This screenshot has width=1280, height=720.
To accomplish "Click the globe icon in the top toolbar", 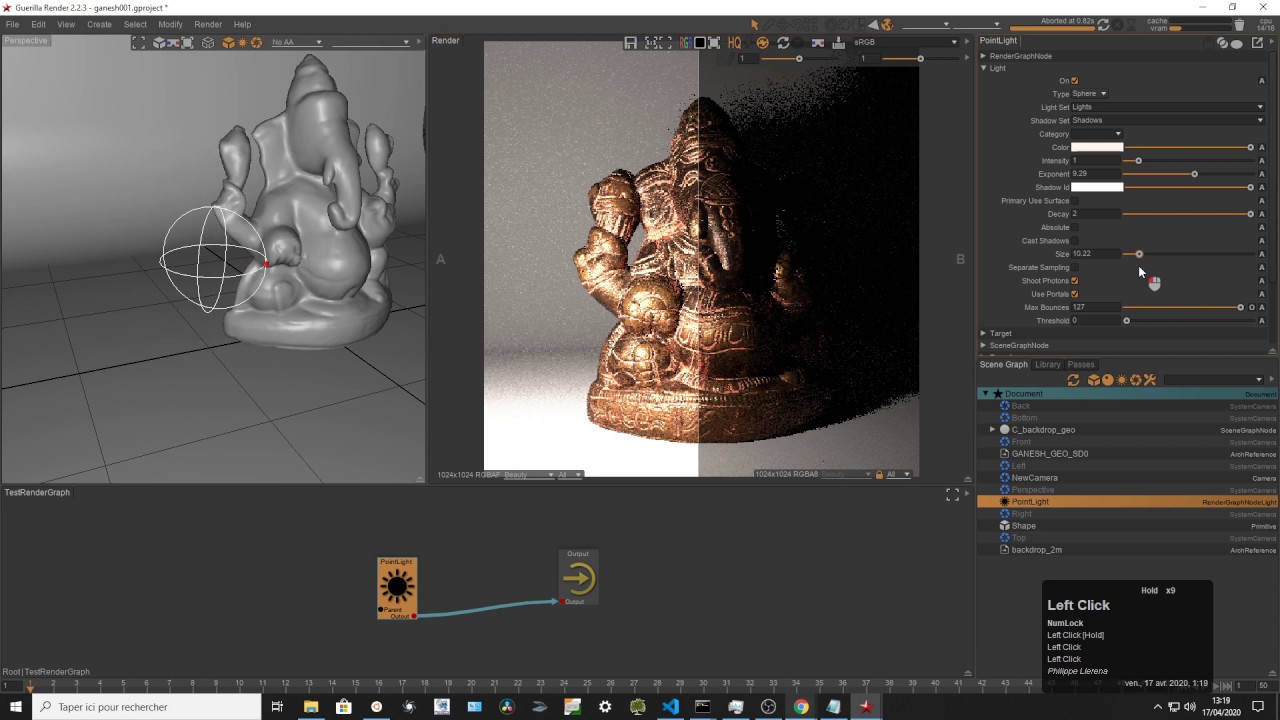I will (x=886, y=25).
